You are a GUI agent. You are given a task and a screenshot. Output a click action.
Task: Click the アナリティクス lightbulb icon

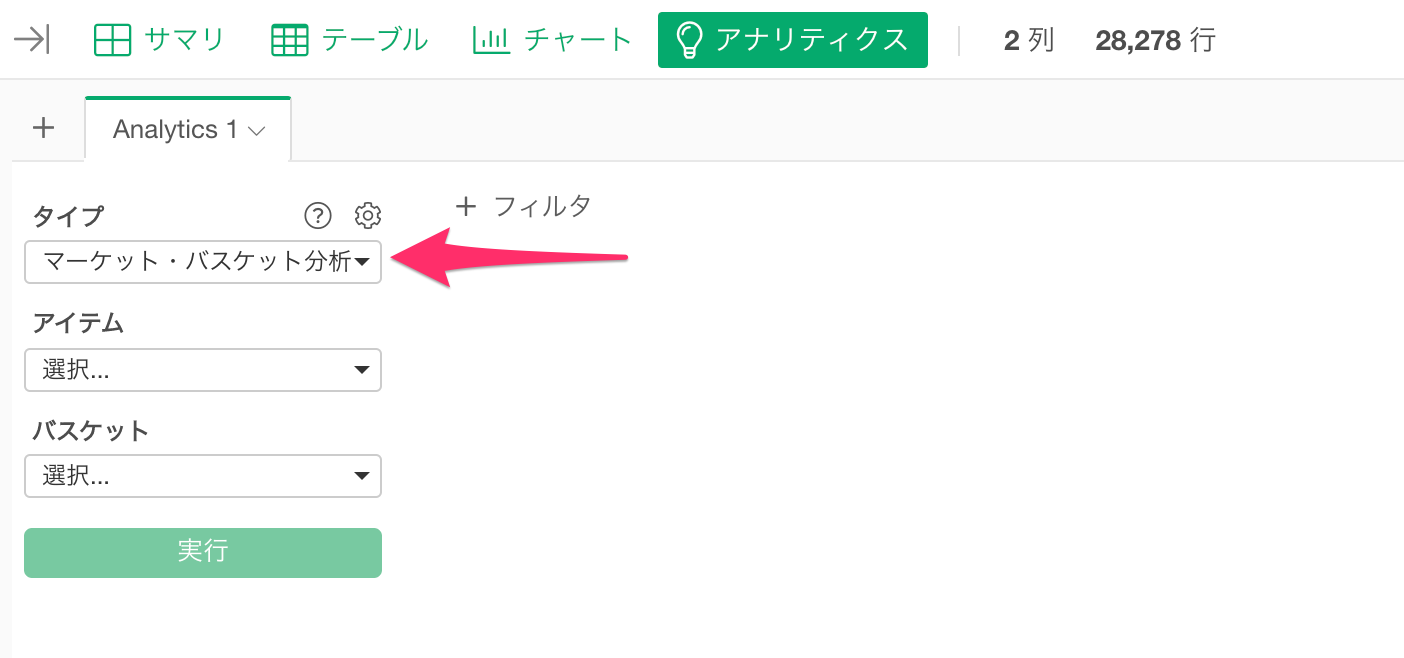[690, 40]
